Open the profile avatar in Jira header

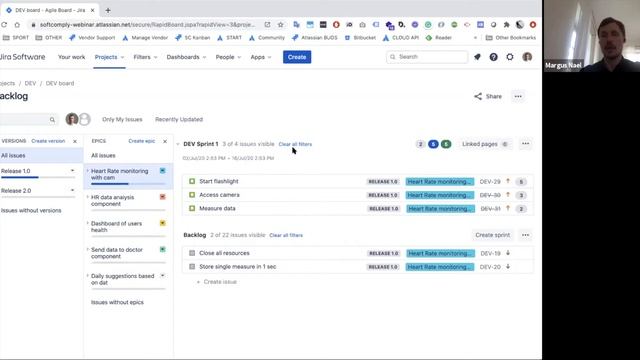click(527, 57)
